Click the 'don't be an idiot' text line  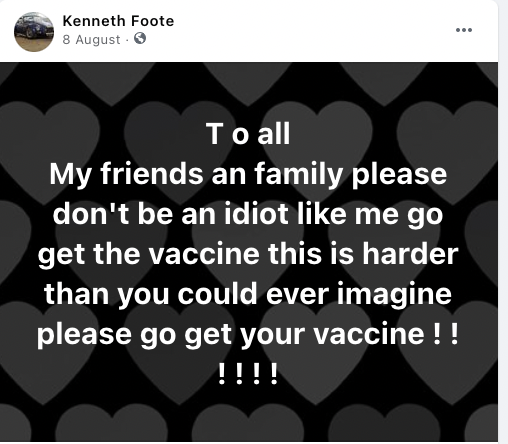248,214
